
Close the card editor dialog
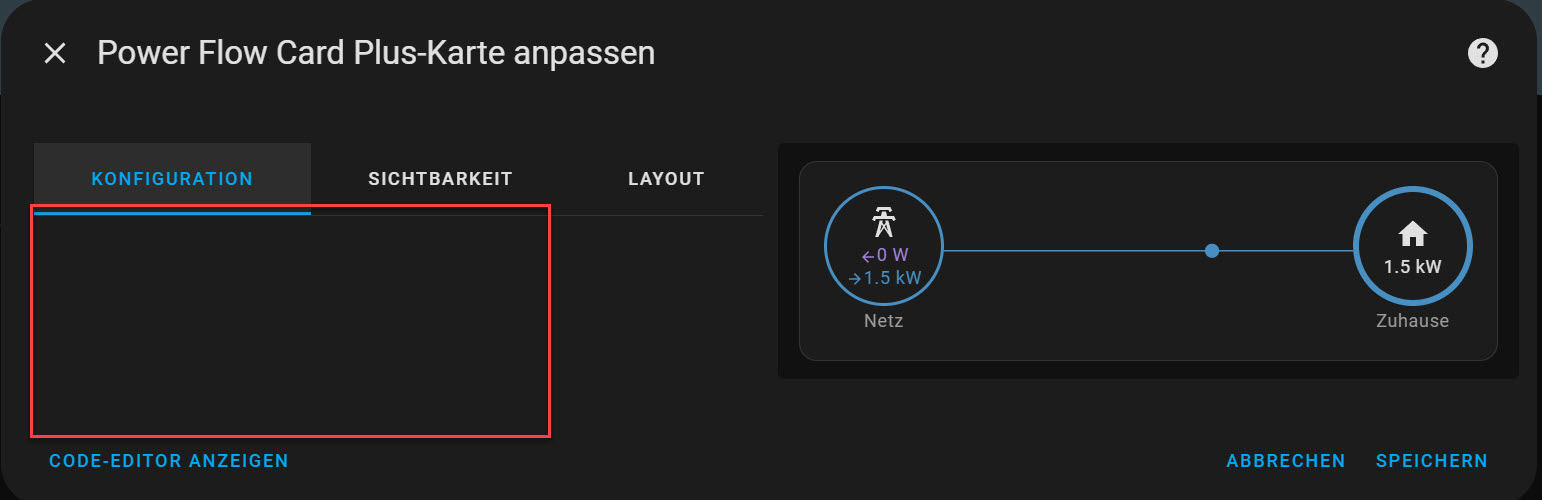point(55,54)
